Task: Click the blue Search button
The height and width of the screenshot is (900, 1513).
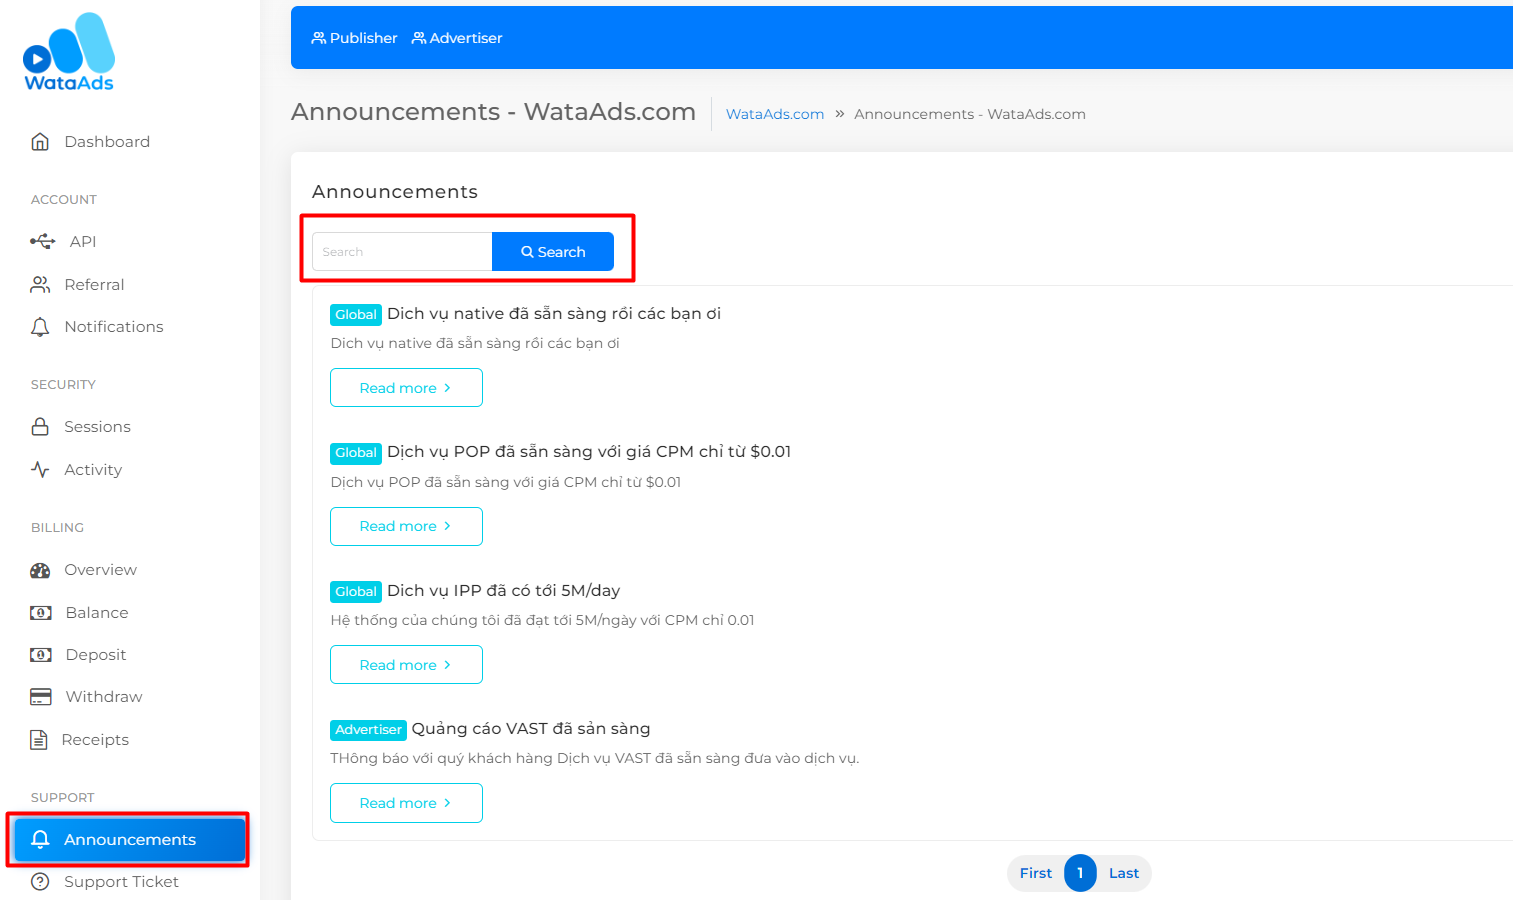Action: click(553, 252)
